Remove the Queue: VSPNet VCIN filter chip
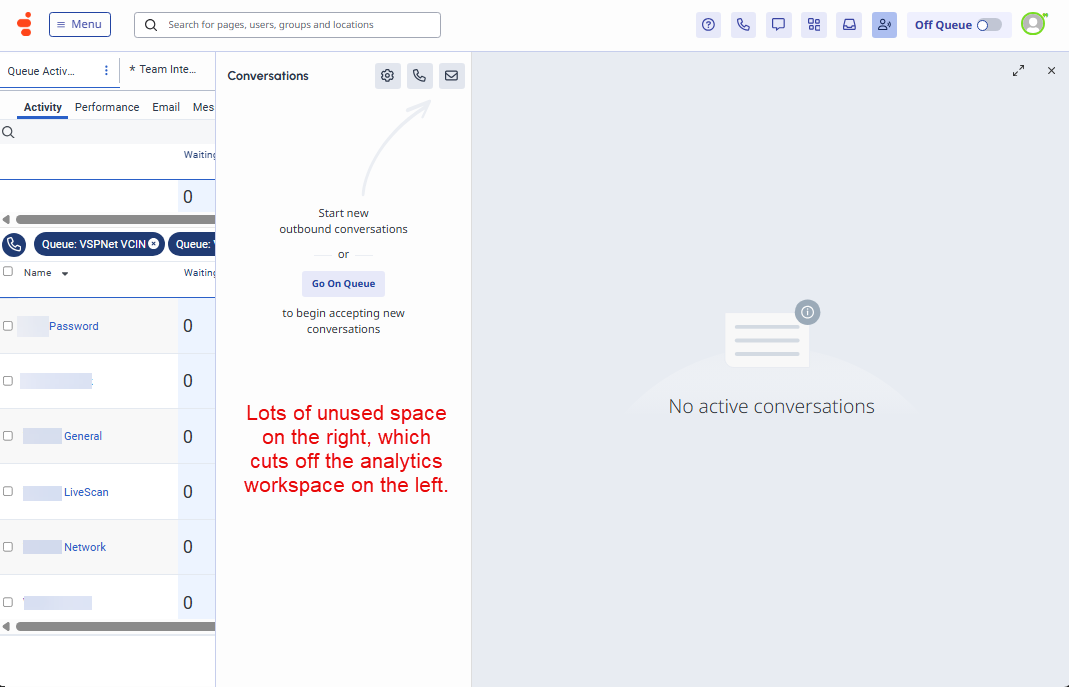1069x687 pixels. 153,243
